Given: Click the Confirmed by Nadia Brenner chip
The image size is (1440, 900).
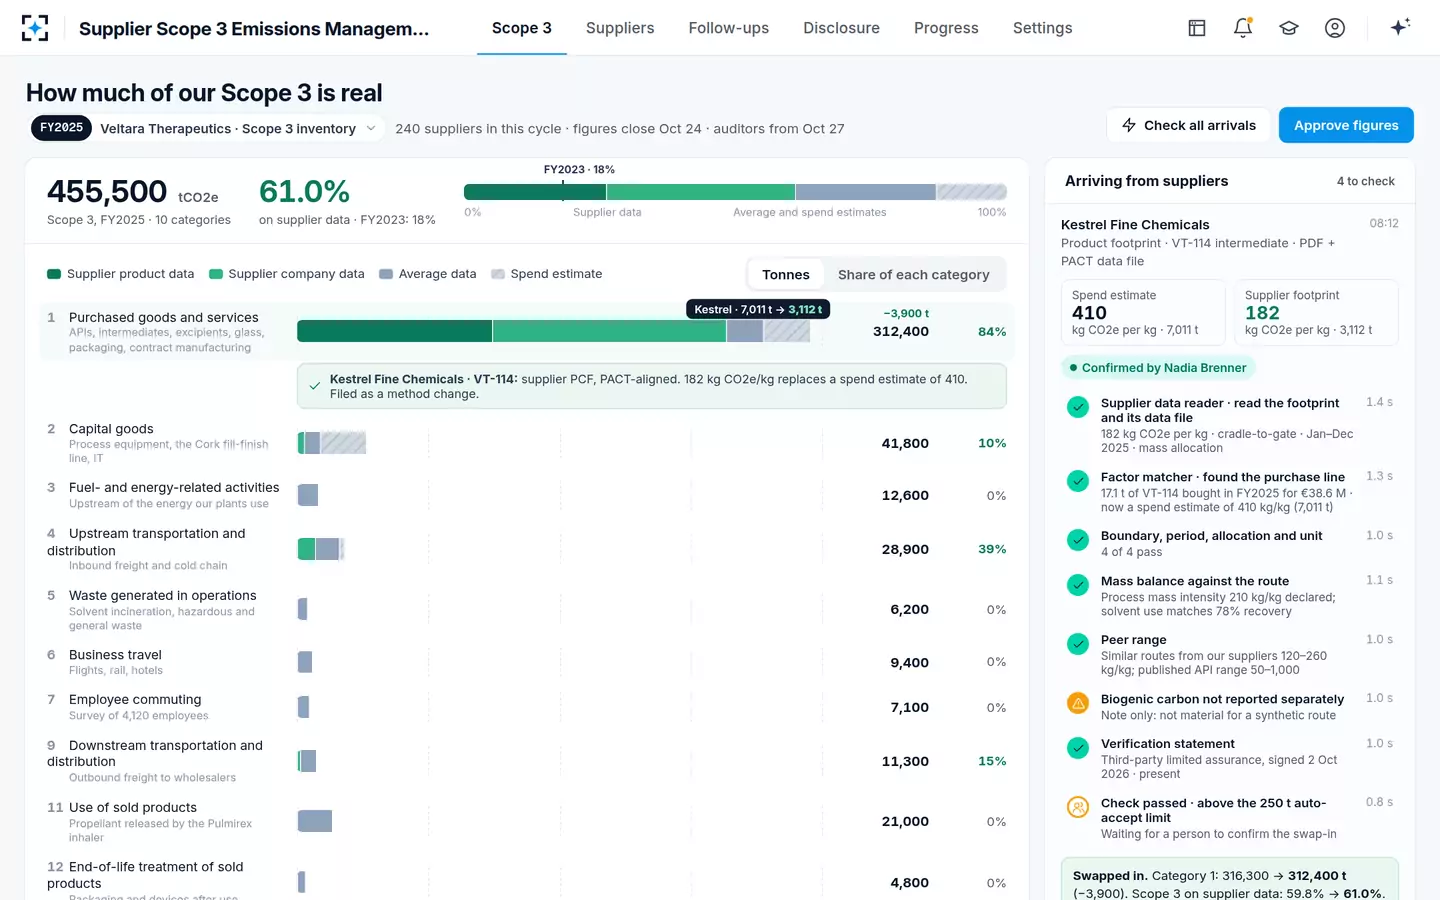Looking at the screenshot, I should click(1158, 368).
